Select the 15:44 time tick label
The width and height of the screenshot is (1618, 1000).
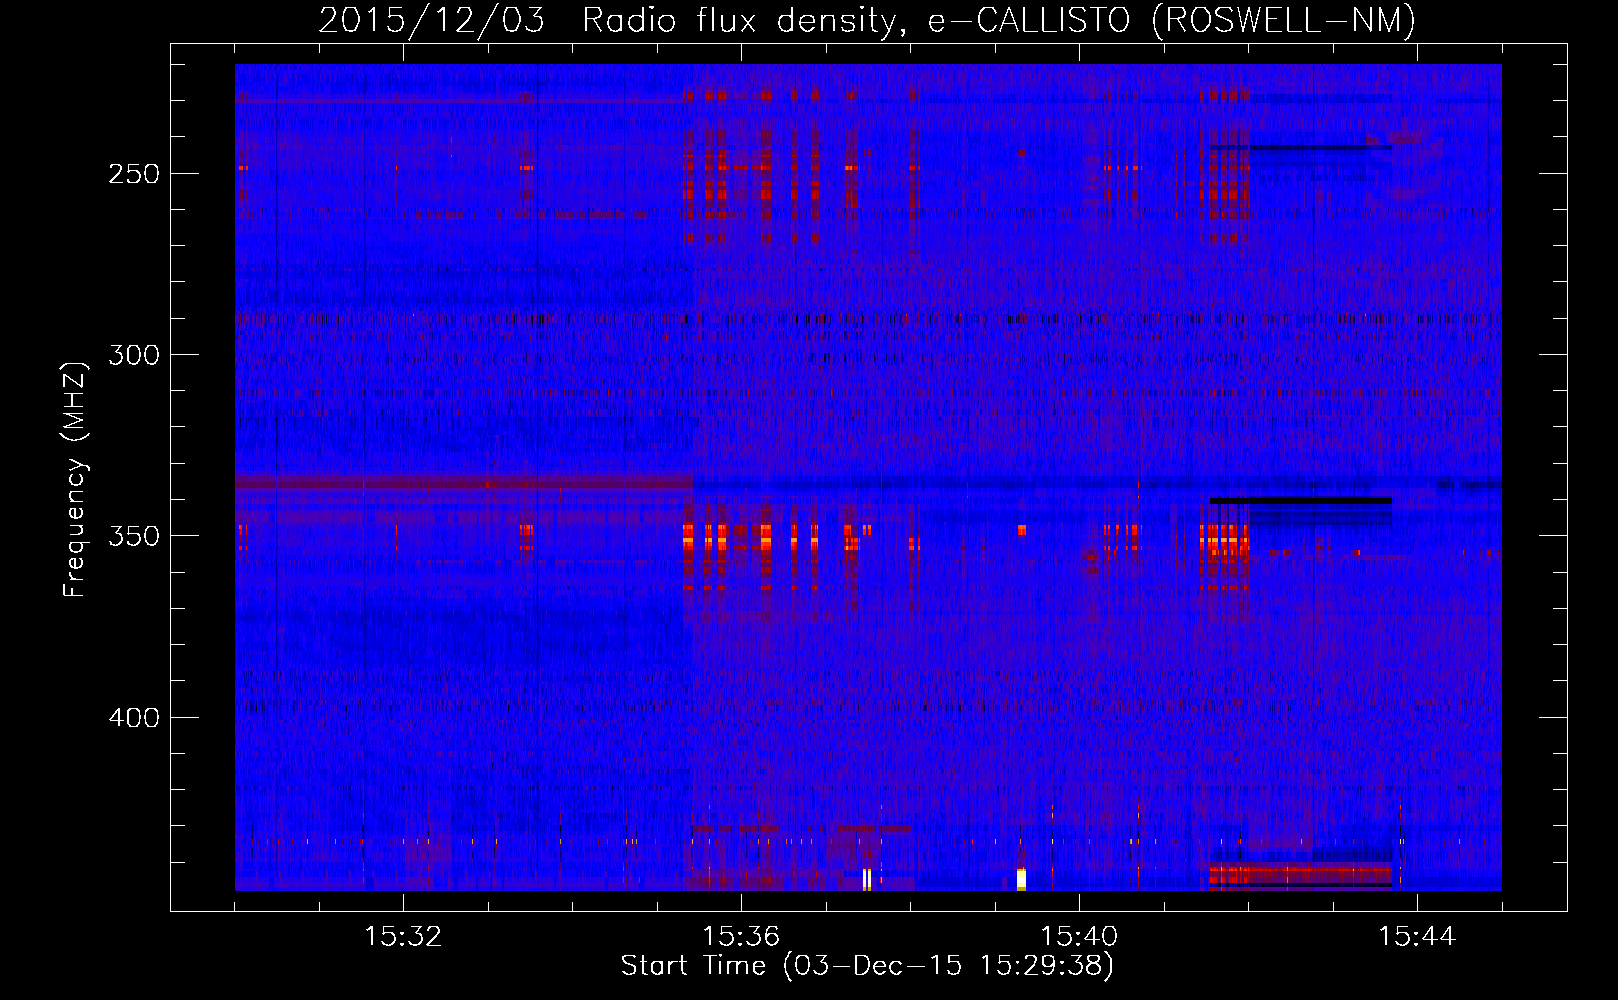click(1417, 937)
